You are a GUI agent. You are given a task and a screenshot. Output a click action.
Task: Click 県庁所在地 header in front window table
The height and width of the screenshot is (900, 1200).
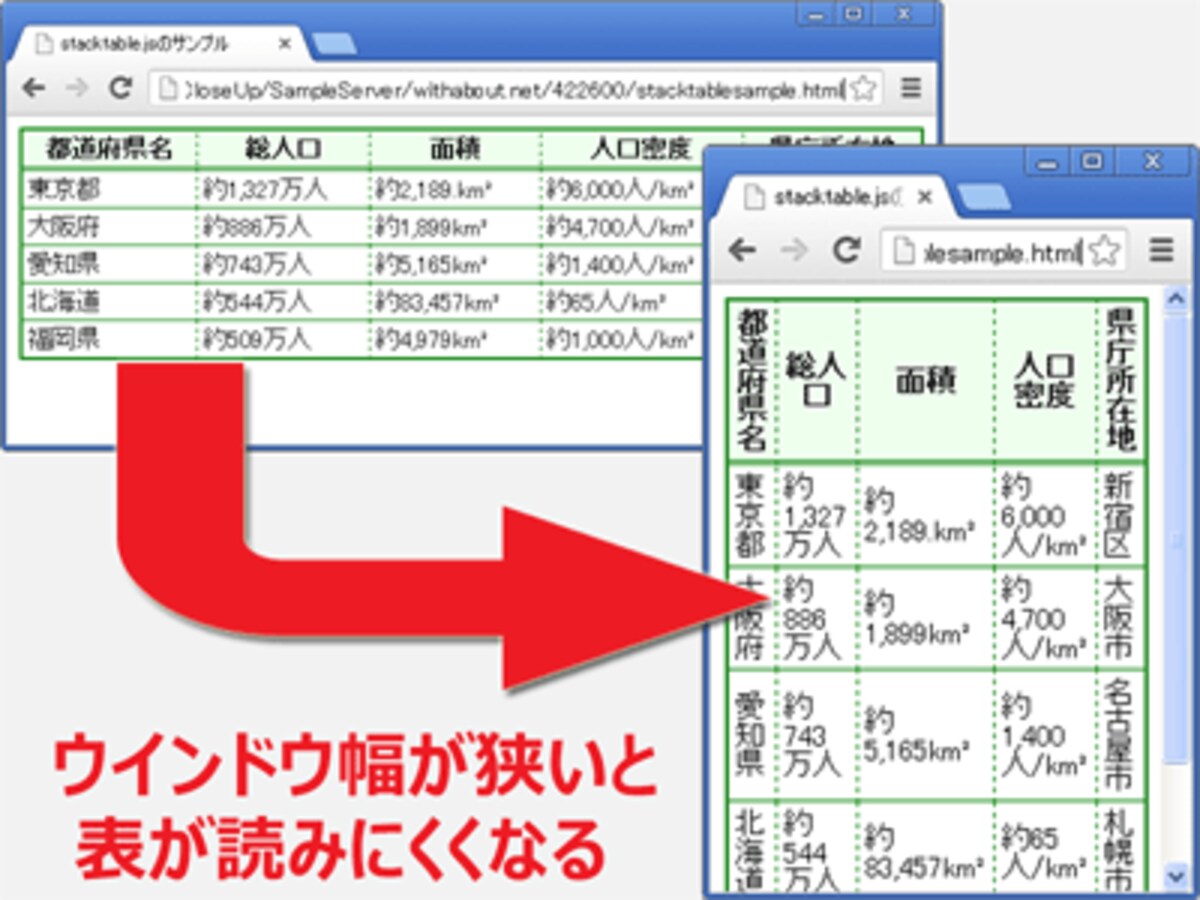(x=1121, y=380)
